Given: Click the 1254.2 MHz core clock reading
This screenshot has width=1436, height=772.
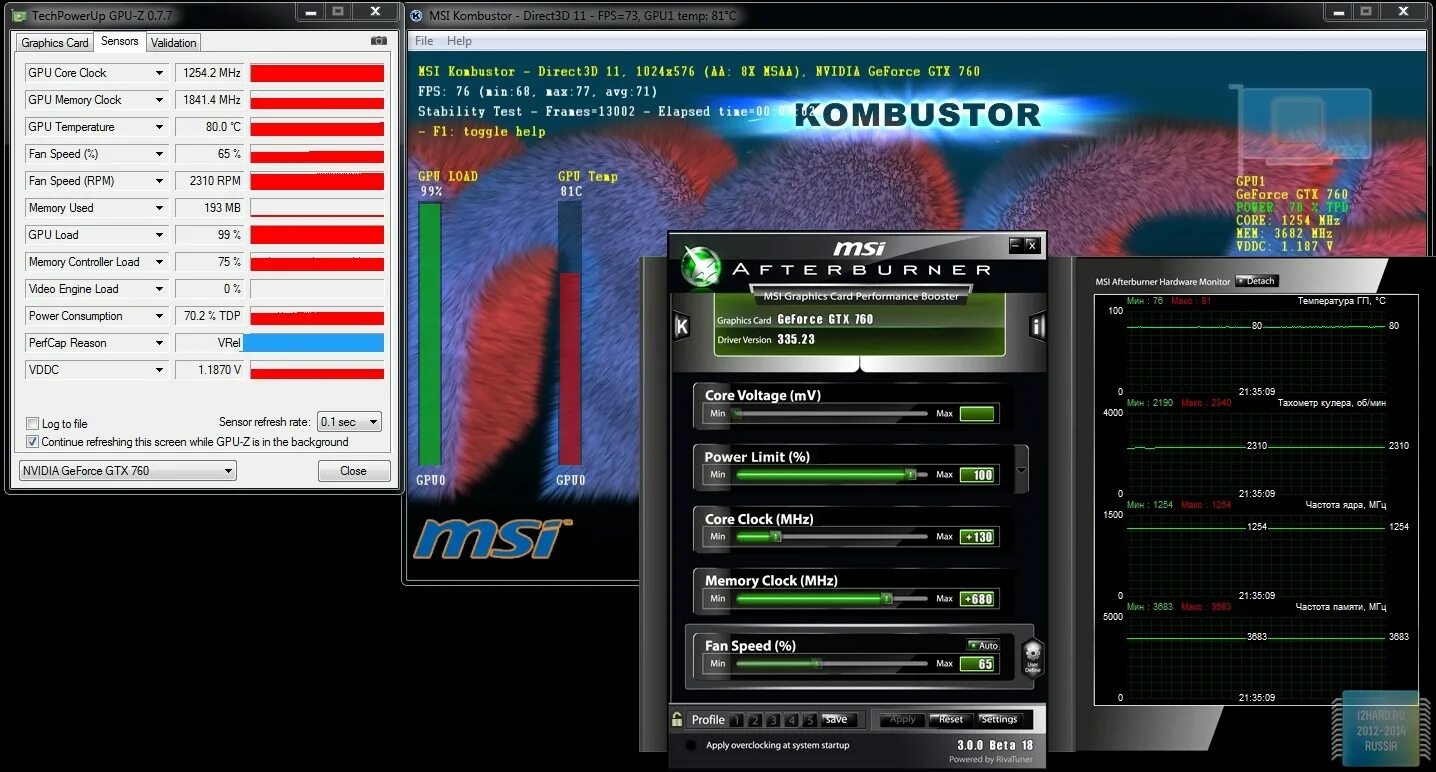Looking at the screenshot, I should (209, 73).
